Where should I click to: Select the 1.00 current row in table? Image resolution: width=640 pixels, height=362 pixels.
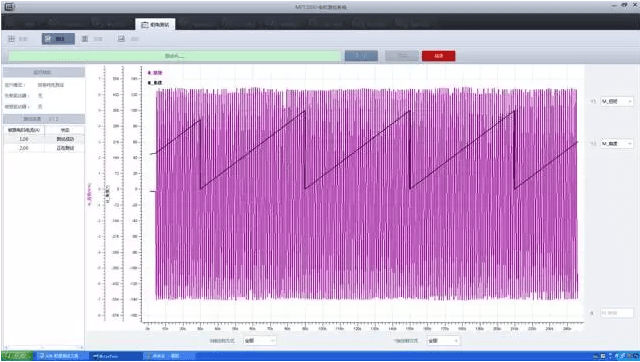(x=44, y=139)
